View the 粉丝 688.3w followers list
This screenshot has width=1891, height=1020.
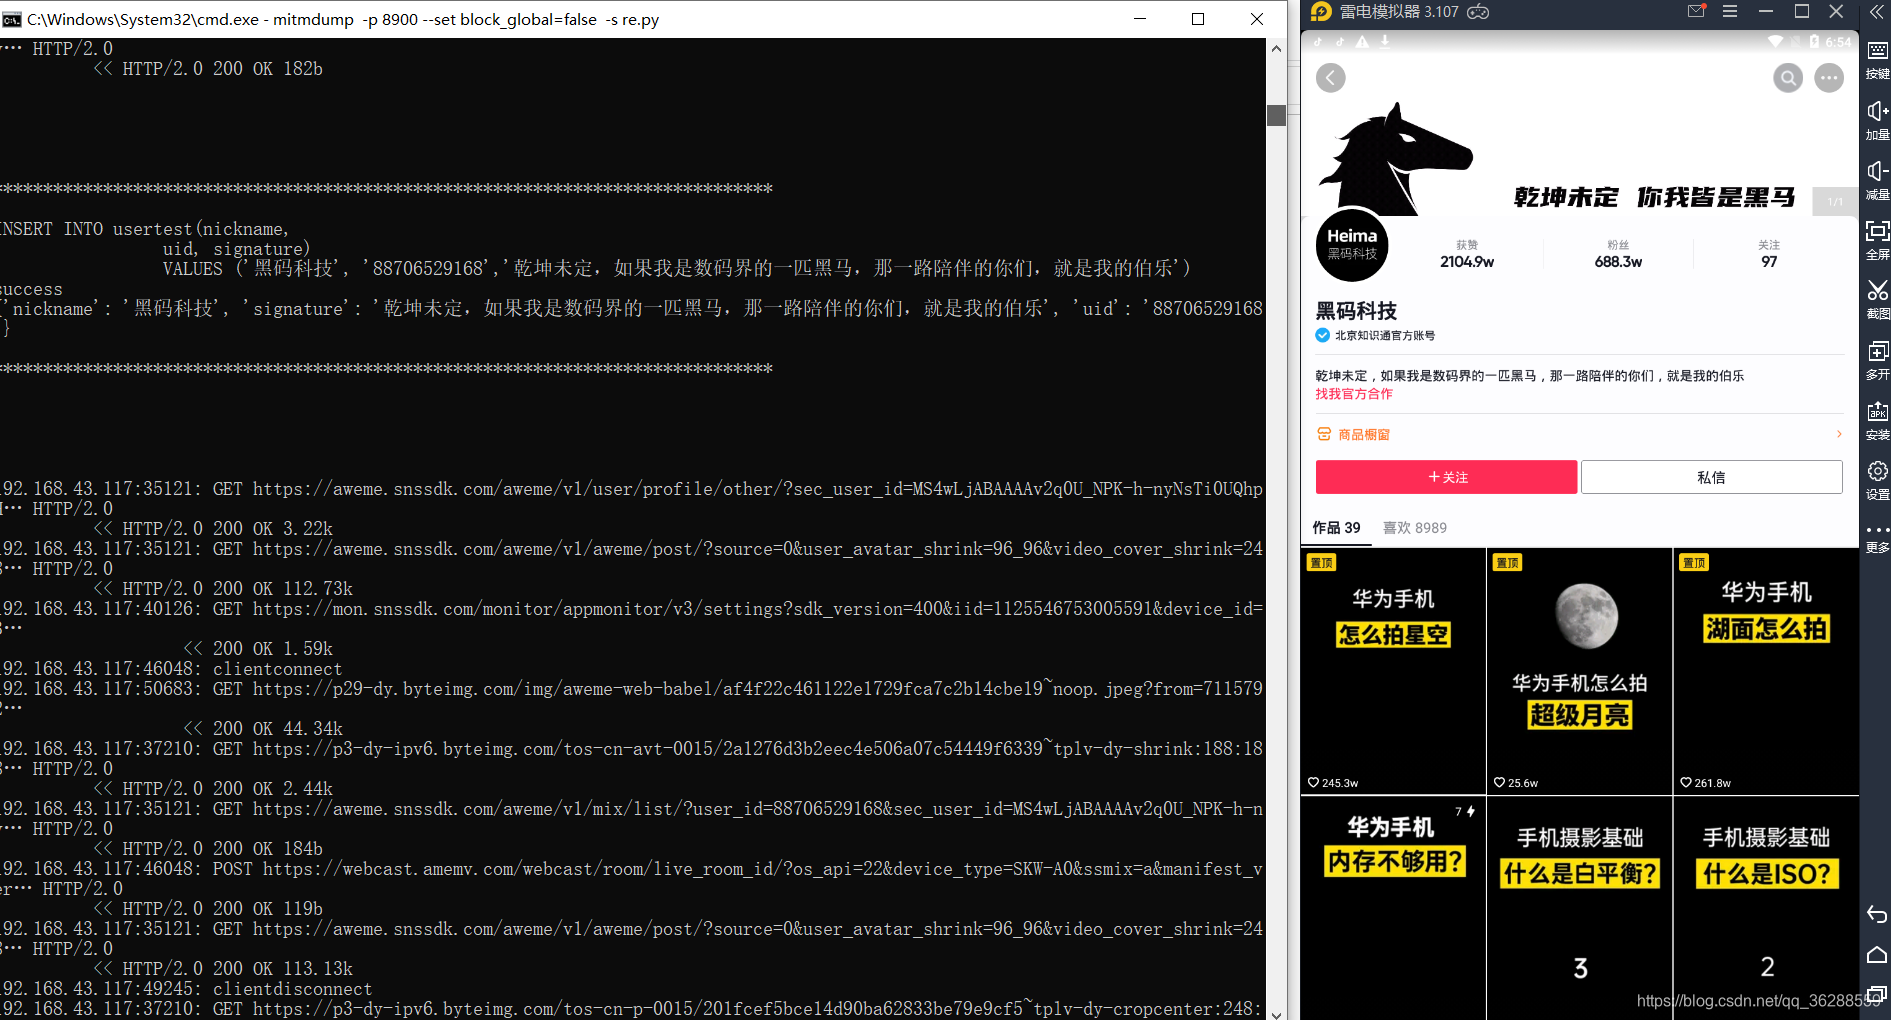(1618, 254)
